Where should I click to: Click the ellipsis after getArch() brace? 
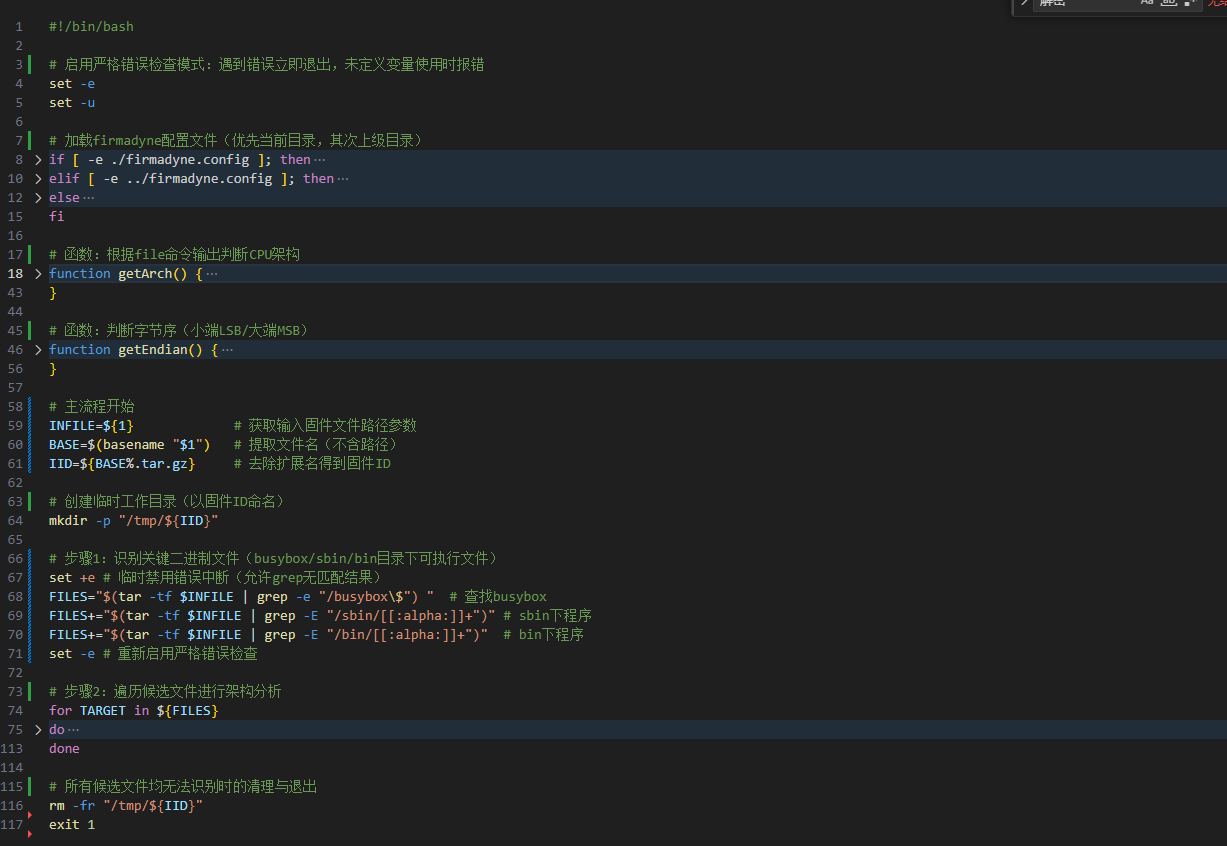211,274
